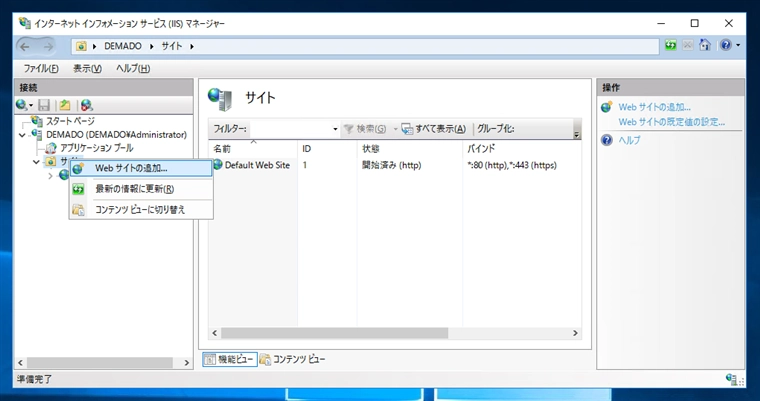This screenshot has width=760, height=401.
Task: Click the help question mark icon in the top bar
Action: (726, 45)
